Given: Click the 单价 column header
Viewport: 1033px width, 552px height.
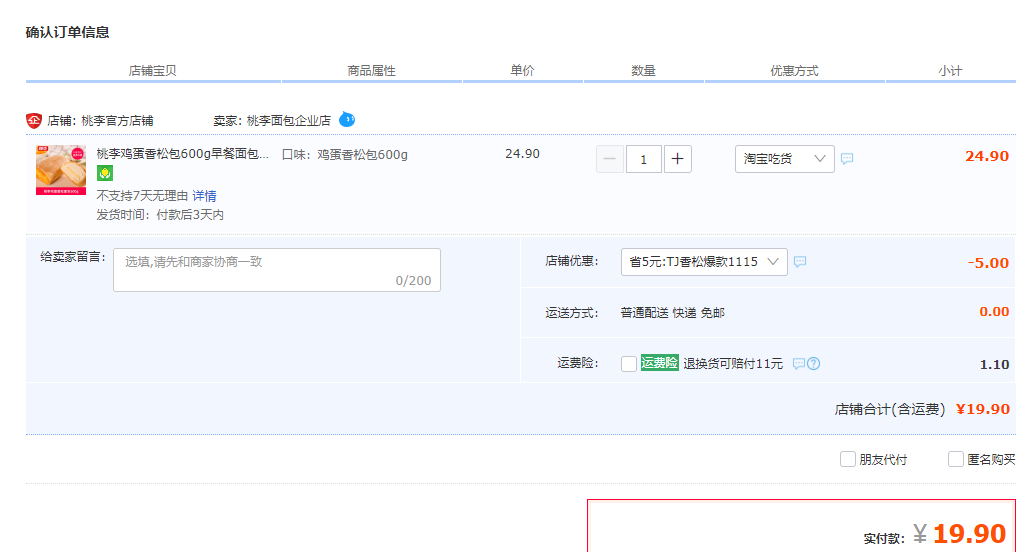Looking at the screenshot, I should tap(522, 70).
